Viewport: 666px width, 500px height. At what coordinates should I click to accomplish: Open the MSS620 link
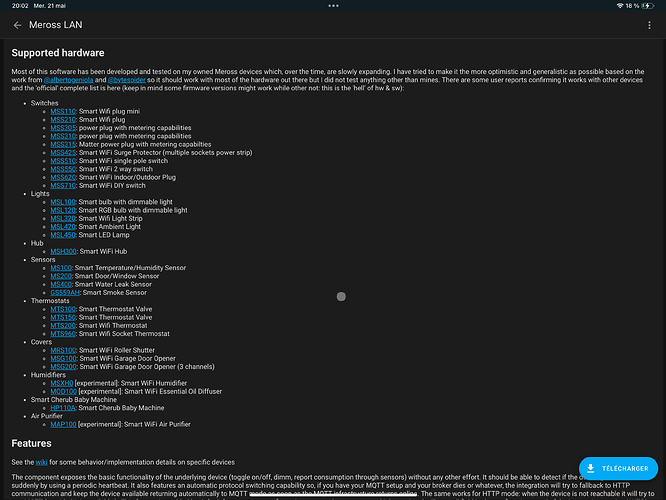[63, 178]
